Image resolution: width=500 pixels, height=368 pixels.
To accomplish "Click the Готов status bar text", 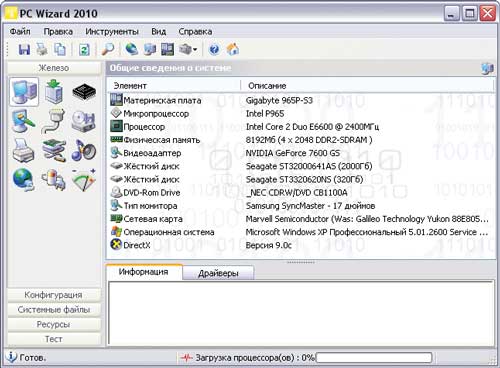I will [32, 358].
